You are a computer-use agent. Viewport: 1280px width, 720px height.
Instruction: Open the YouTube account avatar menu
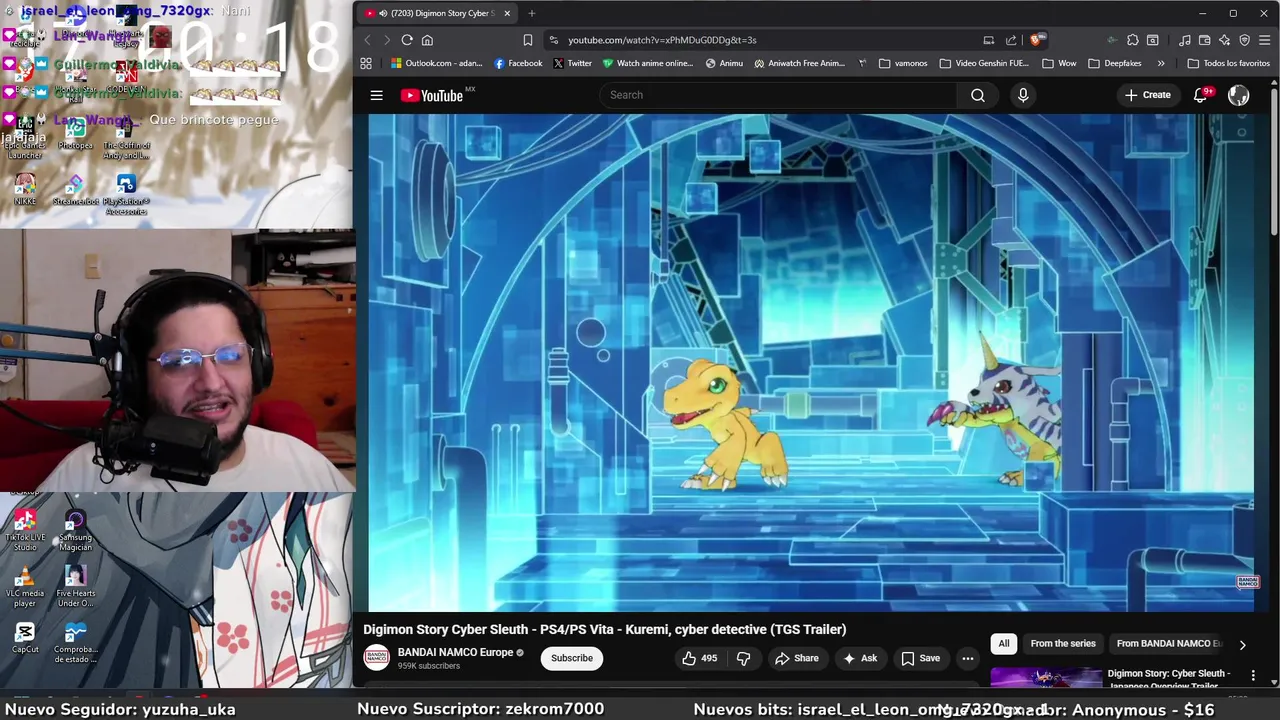coord(1239,95)
